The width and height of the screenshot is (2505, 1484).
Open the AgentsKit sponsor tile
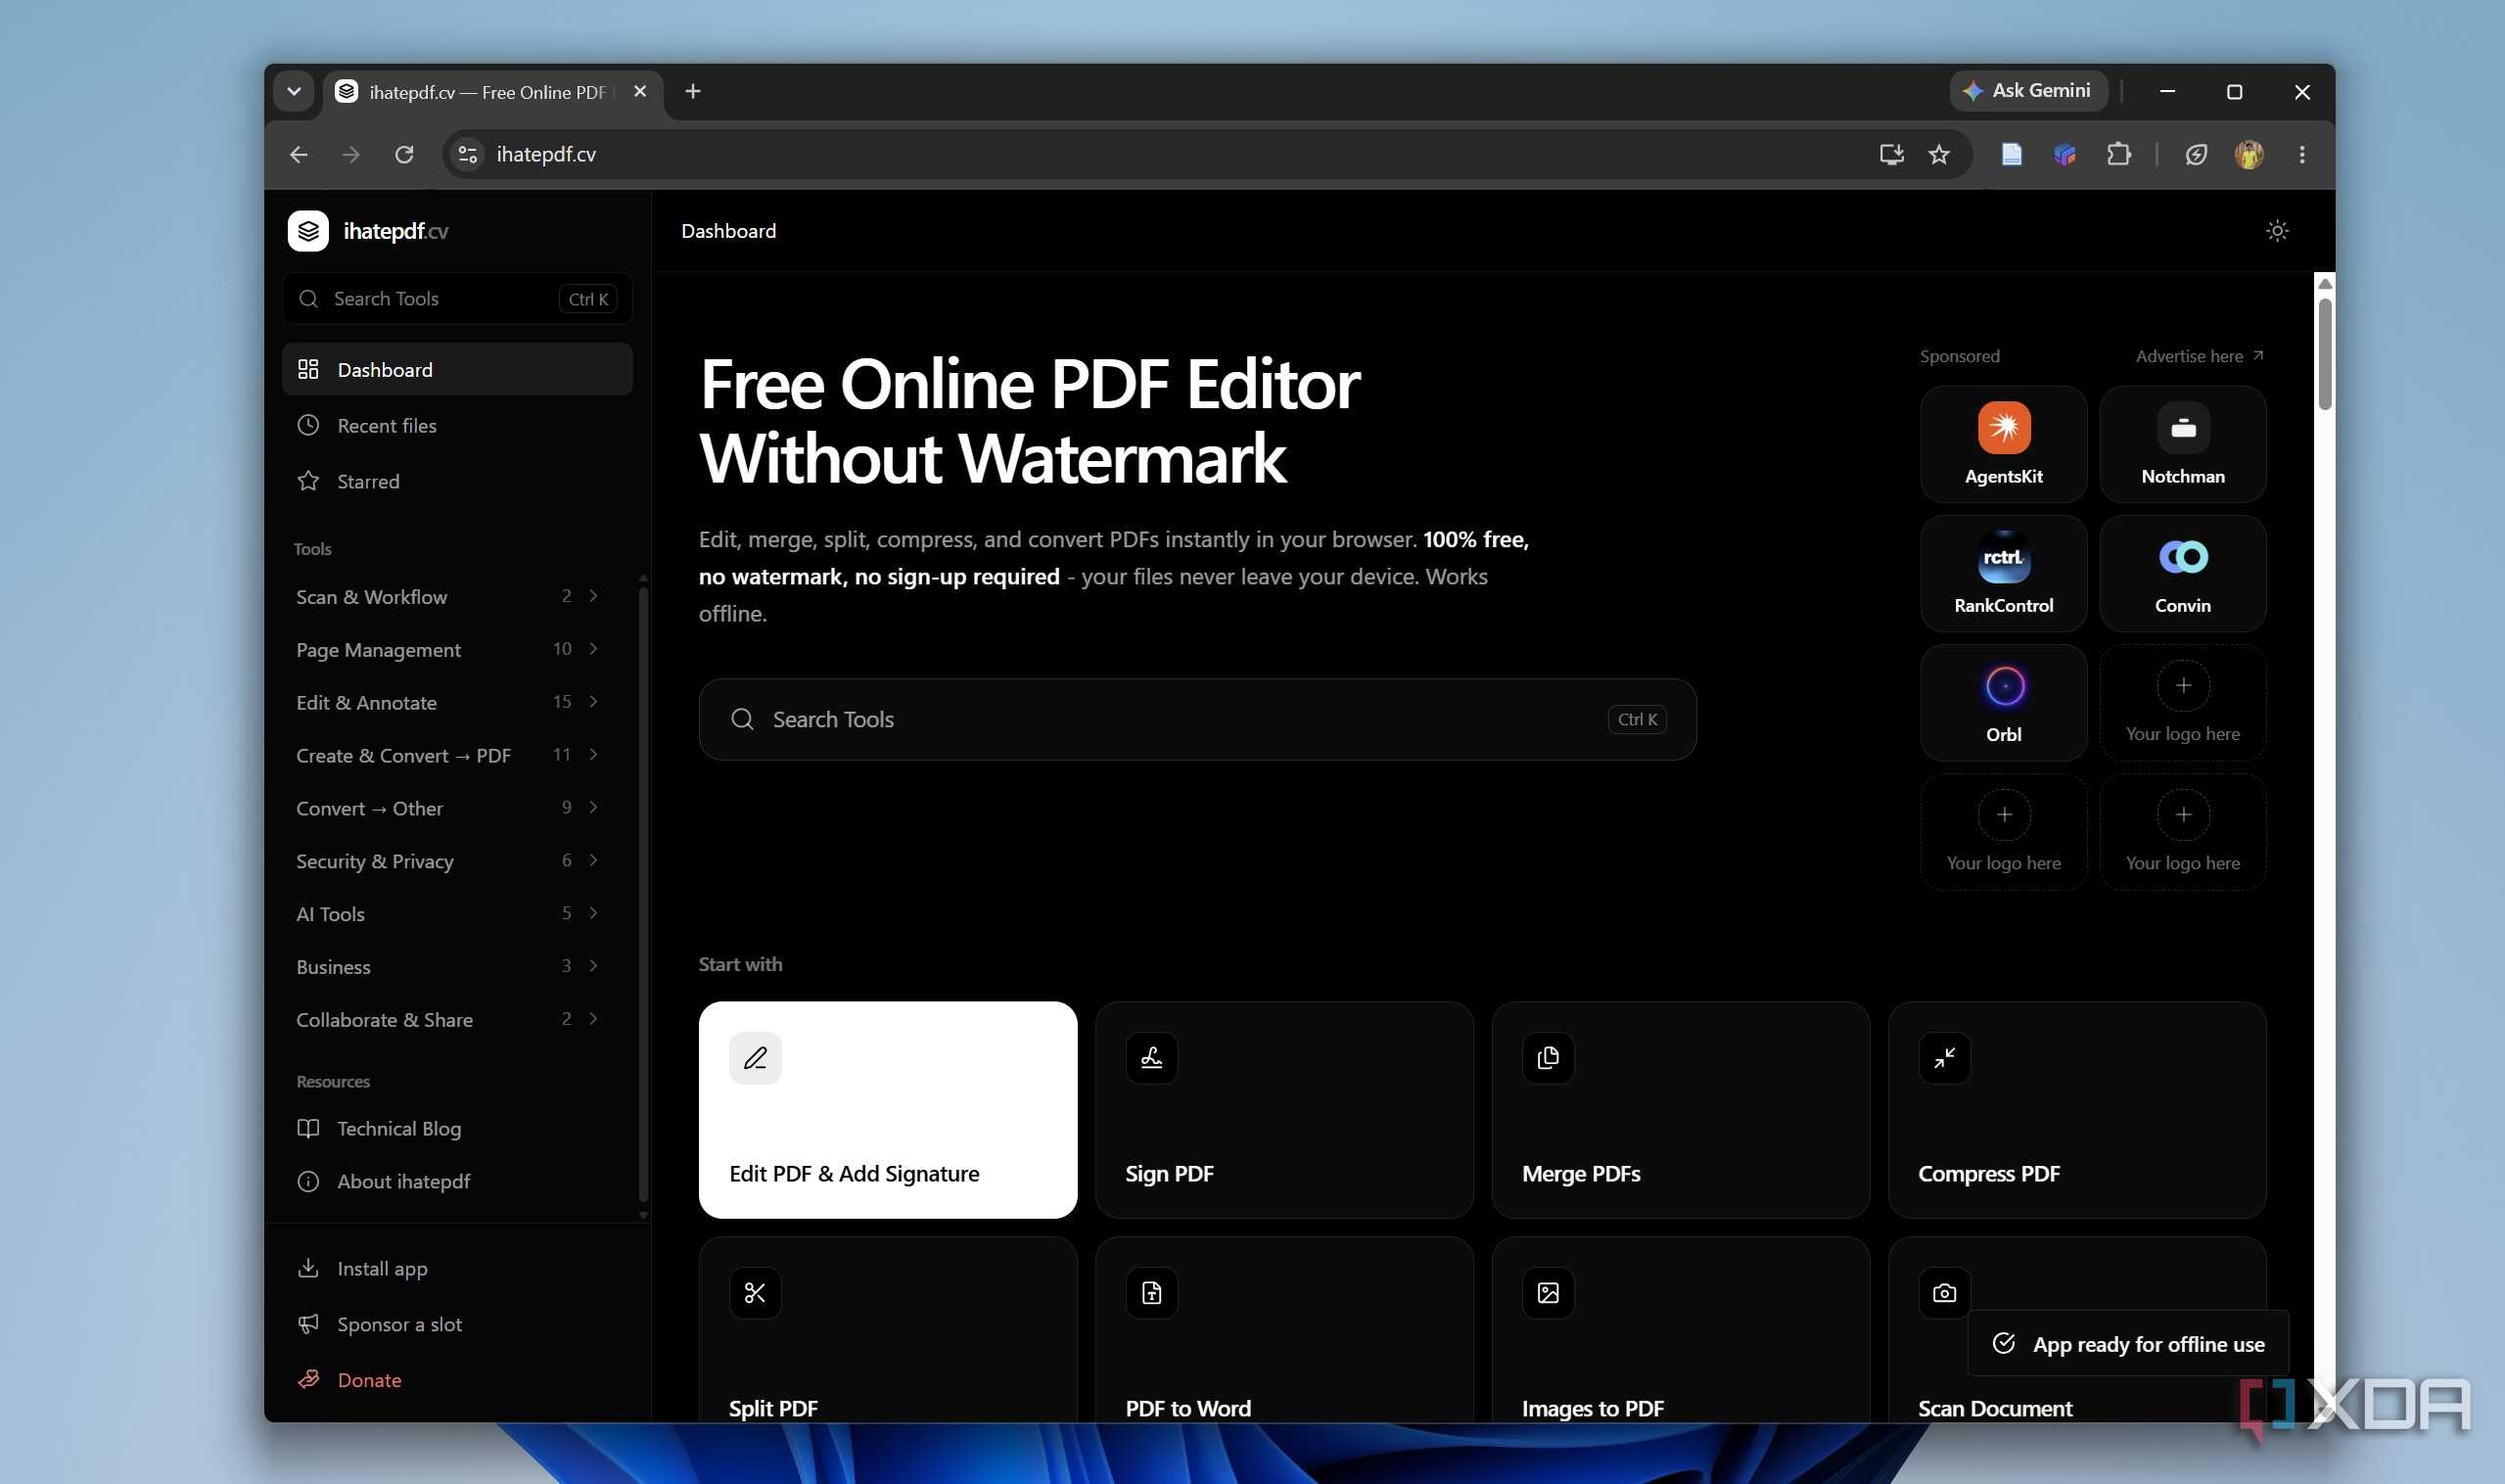pyautogui.click(x=2003, y=444)
